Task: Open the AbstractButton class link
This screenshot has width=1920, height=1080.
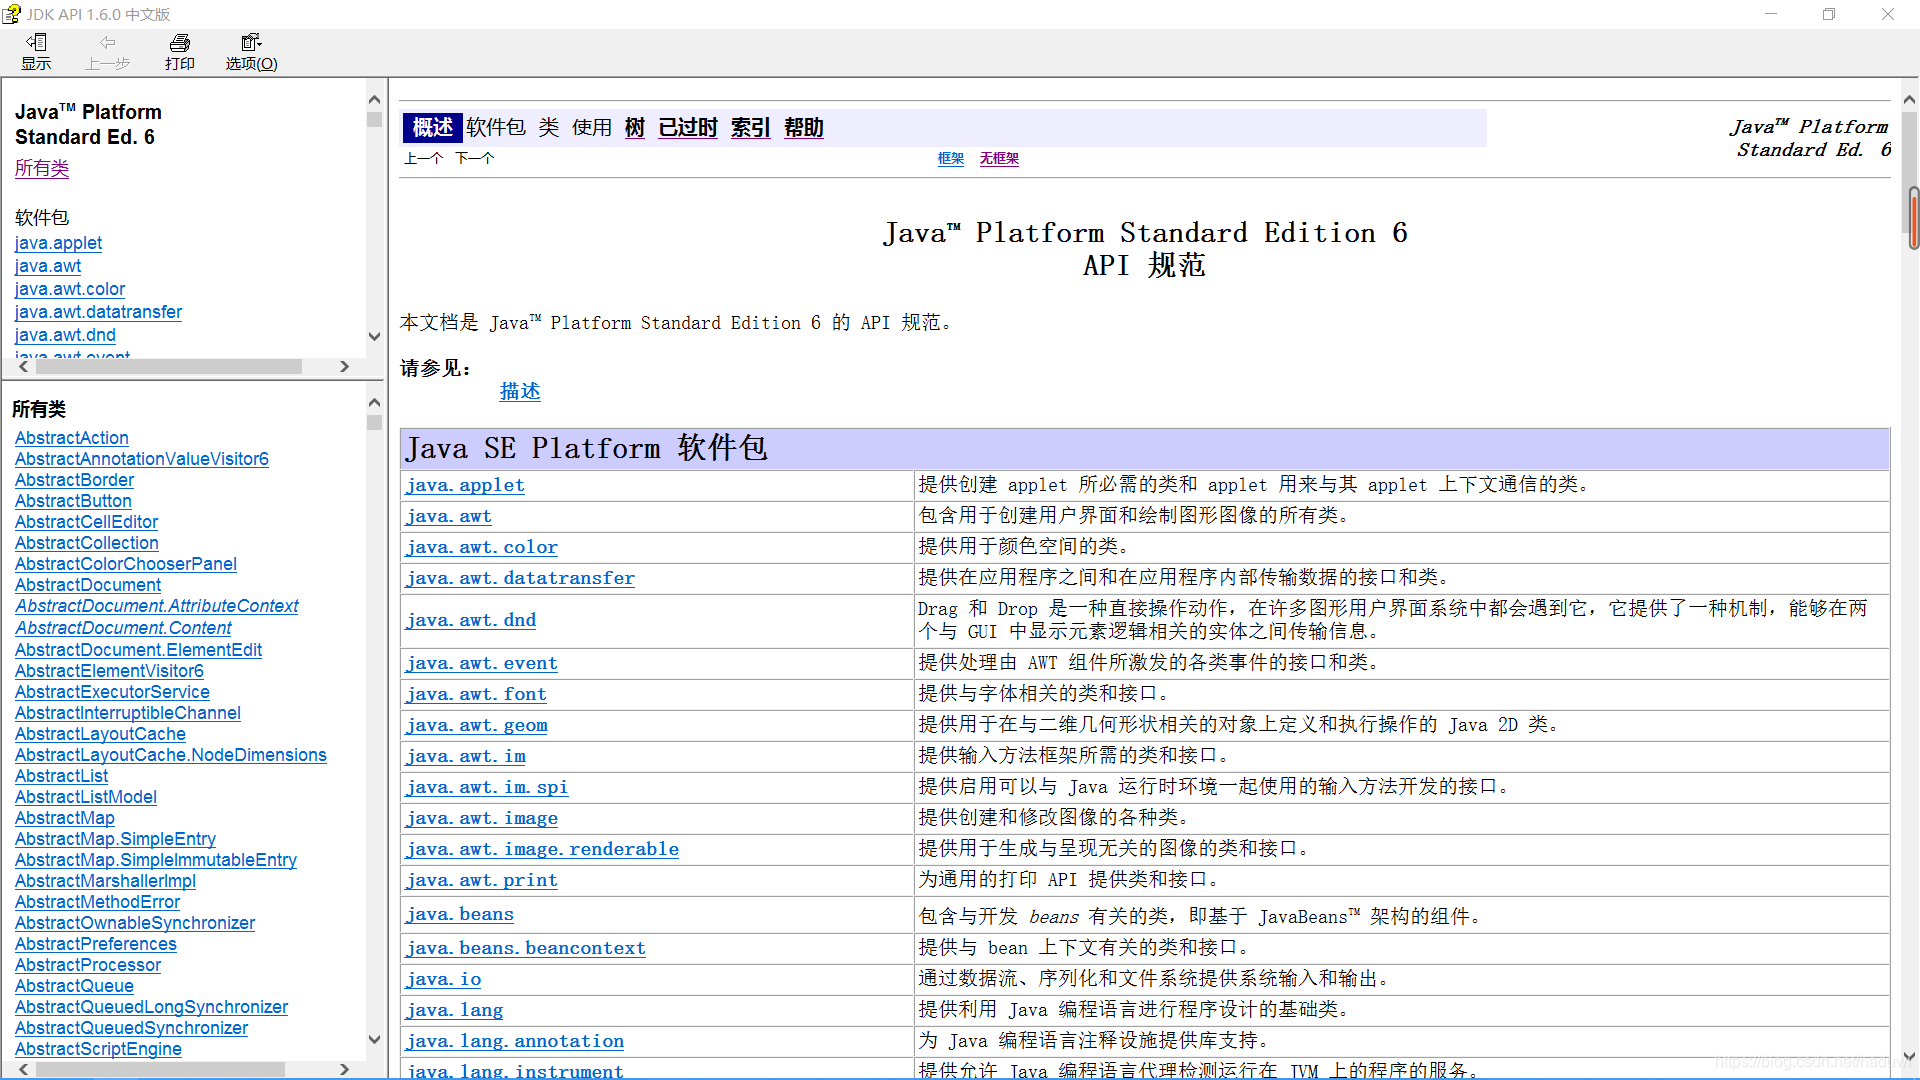Action: coord(73,501)
